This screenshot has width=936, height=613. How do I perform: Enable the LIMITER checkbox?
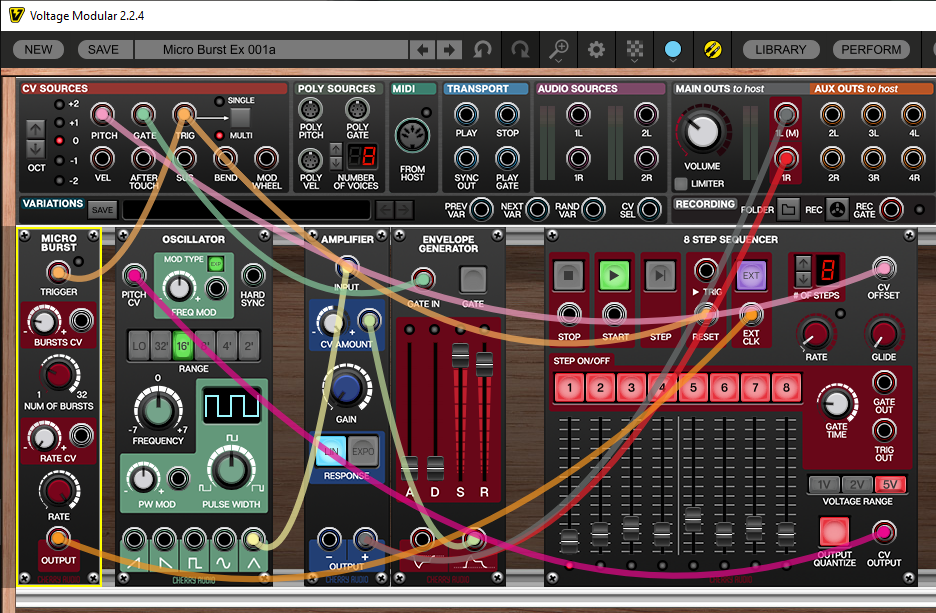pos(681,184)
